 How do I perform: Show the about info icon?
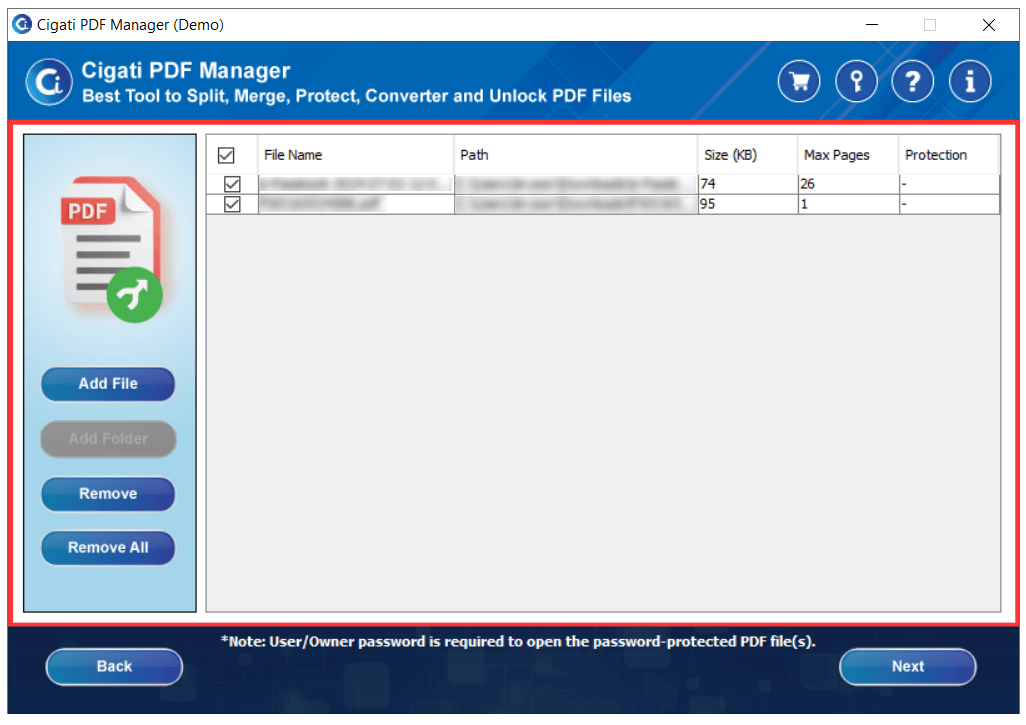[970, 82]
